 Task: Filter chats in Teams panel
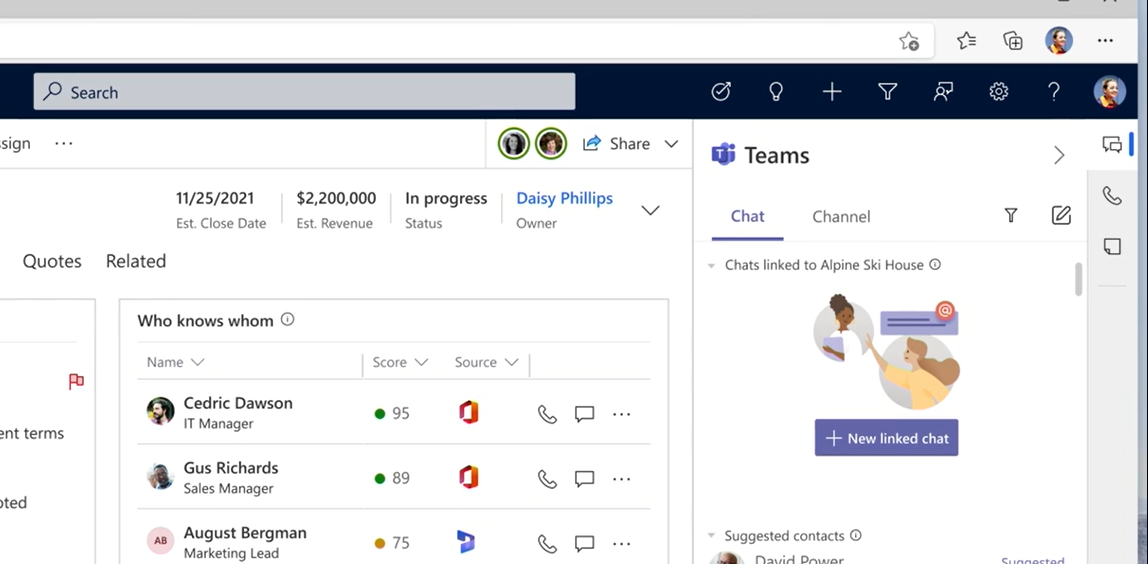tap(1011, 215)
